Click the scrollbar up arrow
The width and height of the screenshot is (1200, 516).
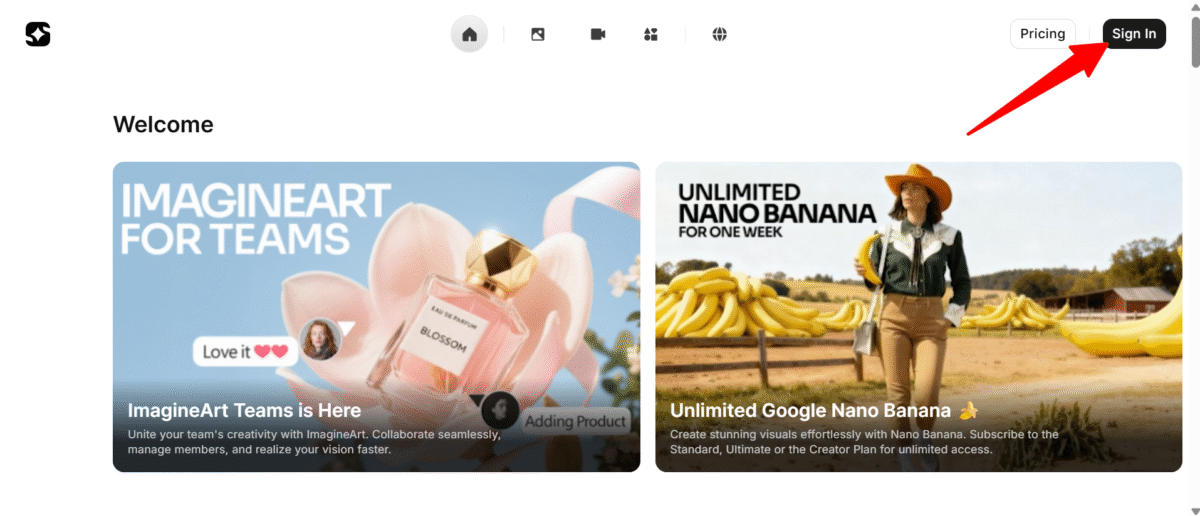[1194, 7]
